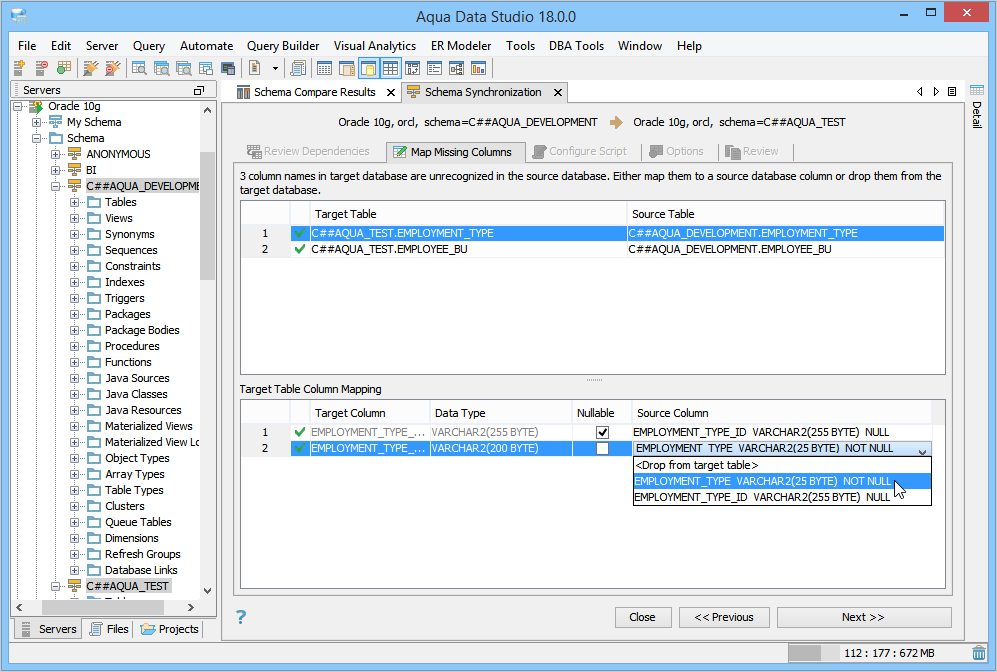Screen dimensions: 997x672
Task: Click the Register Server toolbar icon
Action: pyautogui.click(x=19, y=67)
